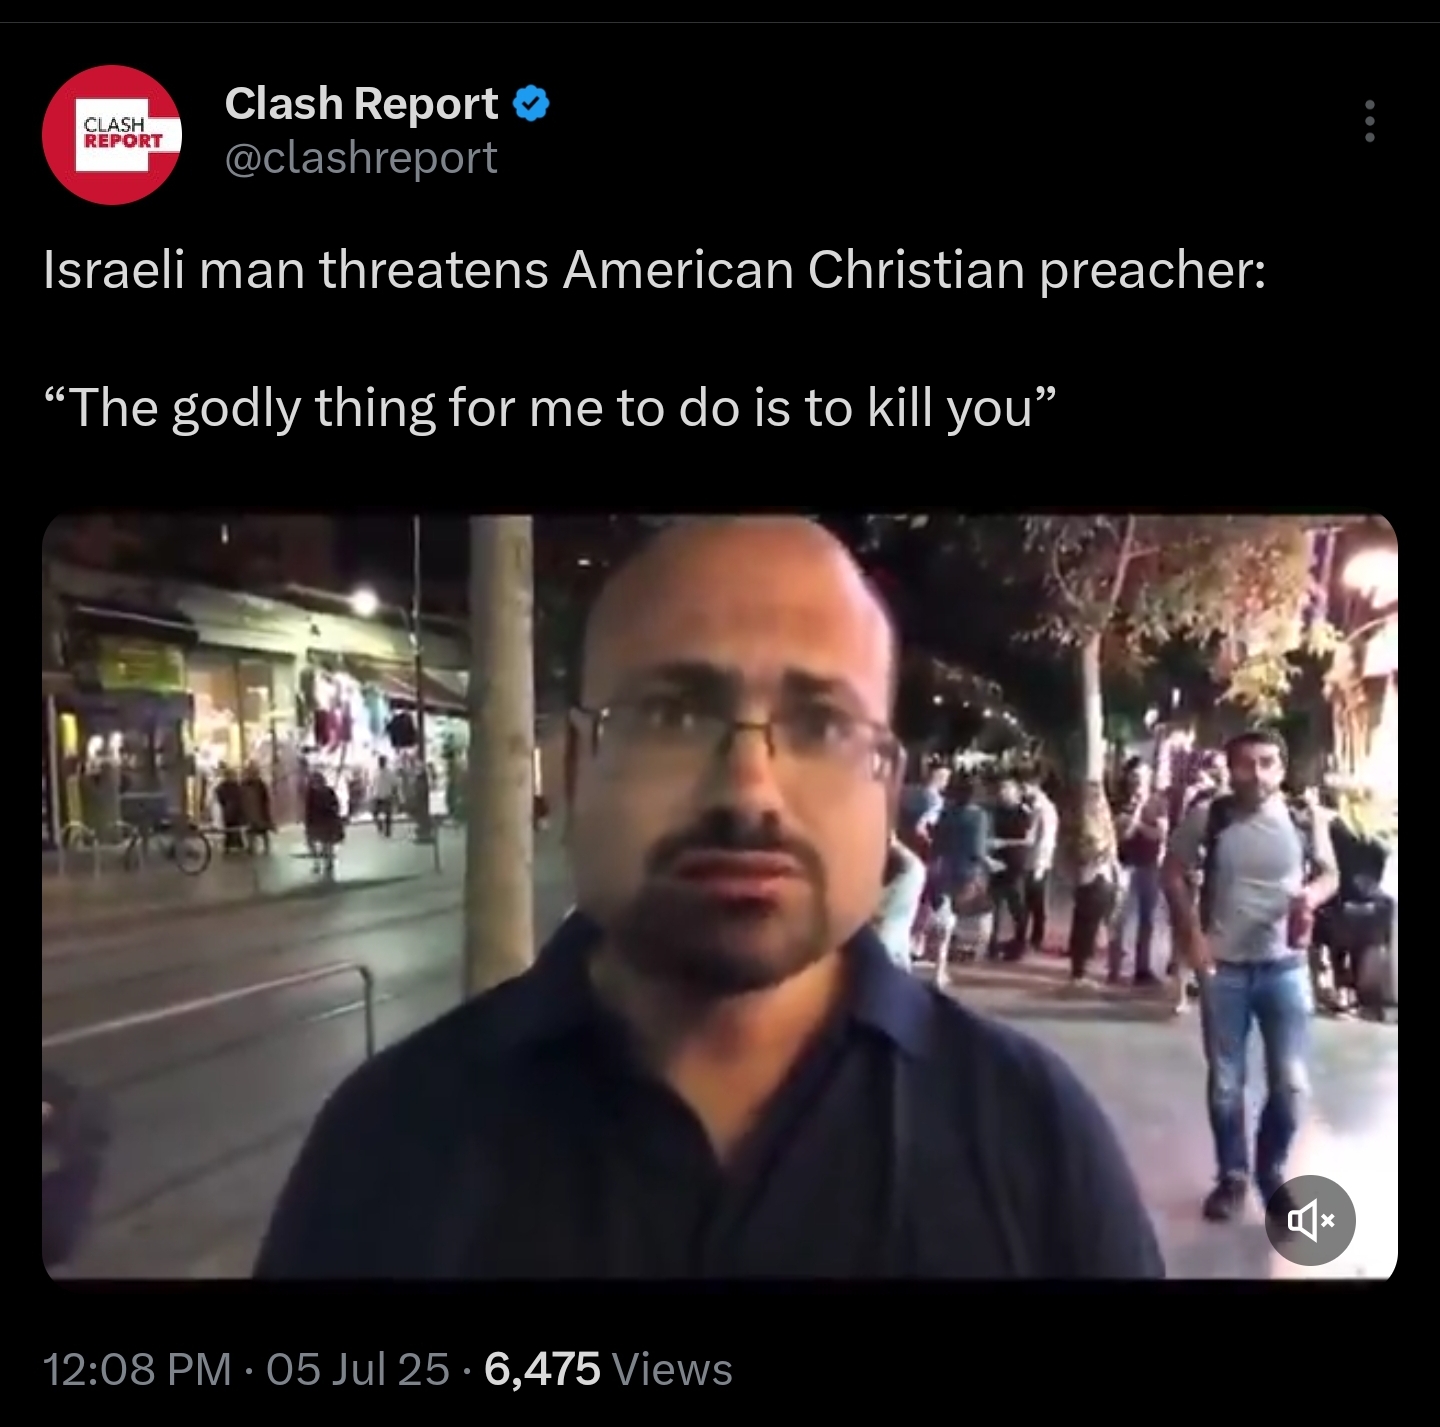This screenshot has height=1427, width=1440.
Task: Click the 05 Jul 25 date
Action: click(358, 1369)
